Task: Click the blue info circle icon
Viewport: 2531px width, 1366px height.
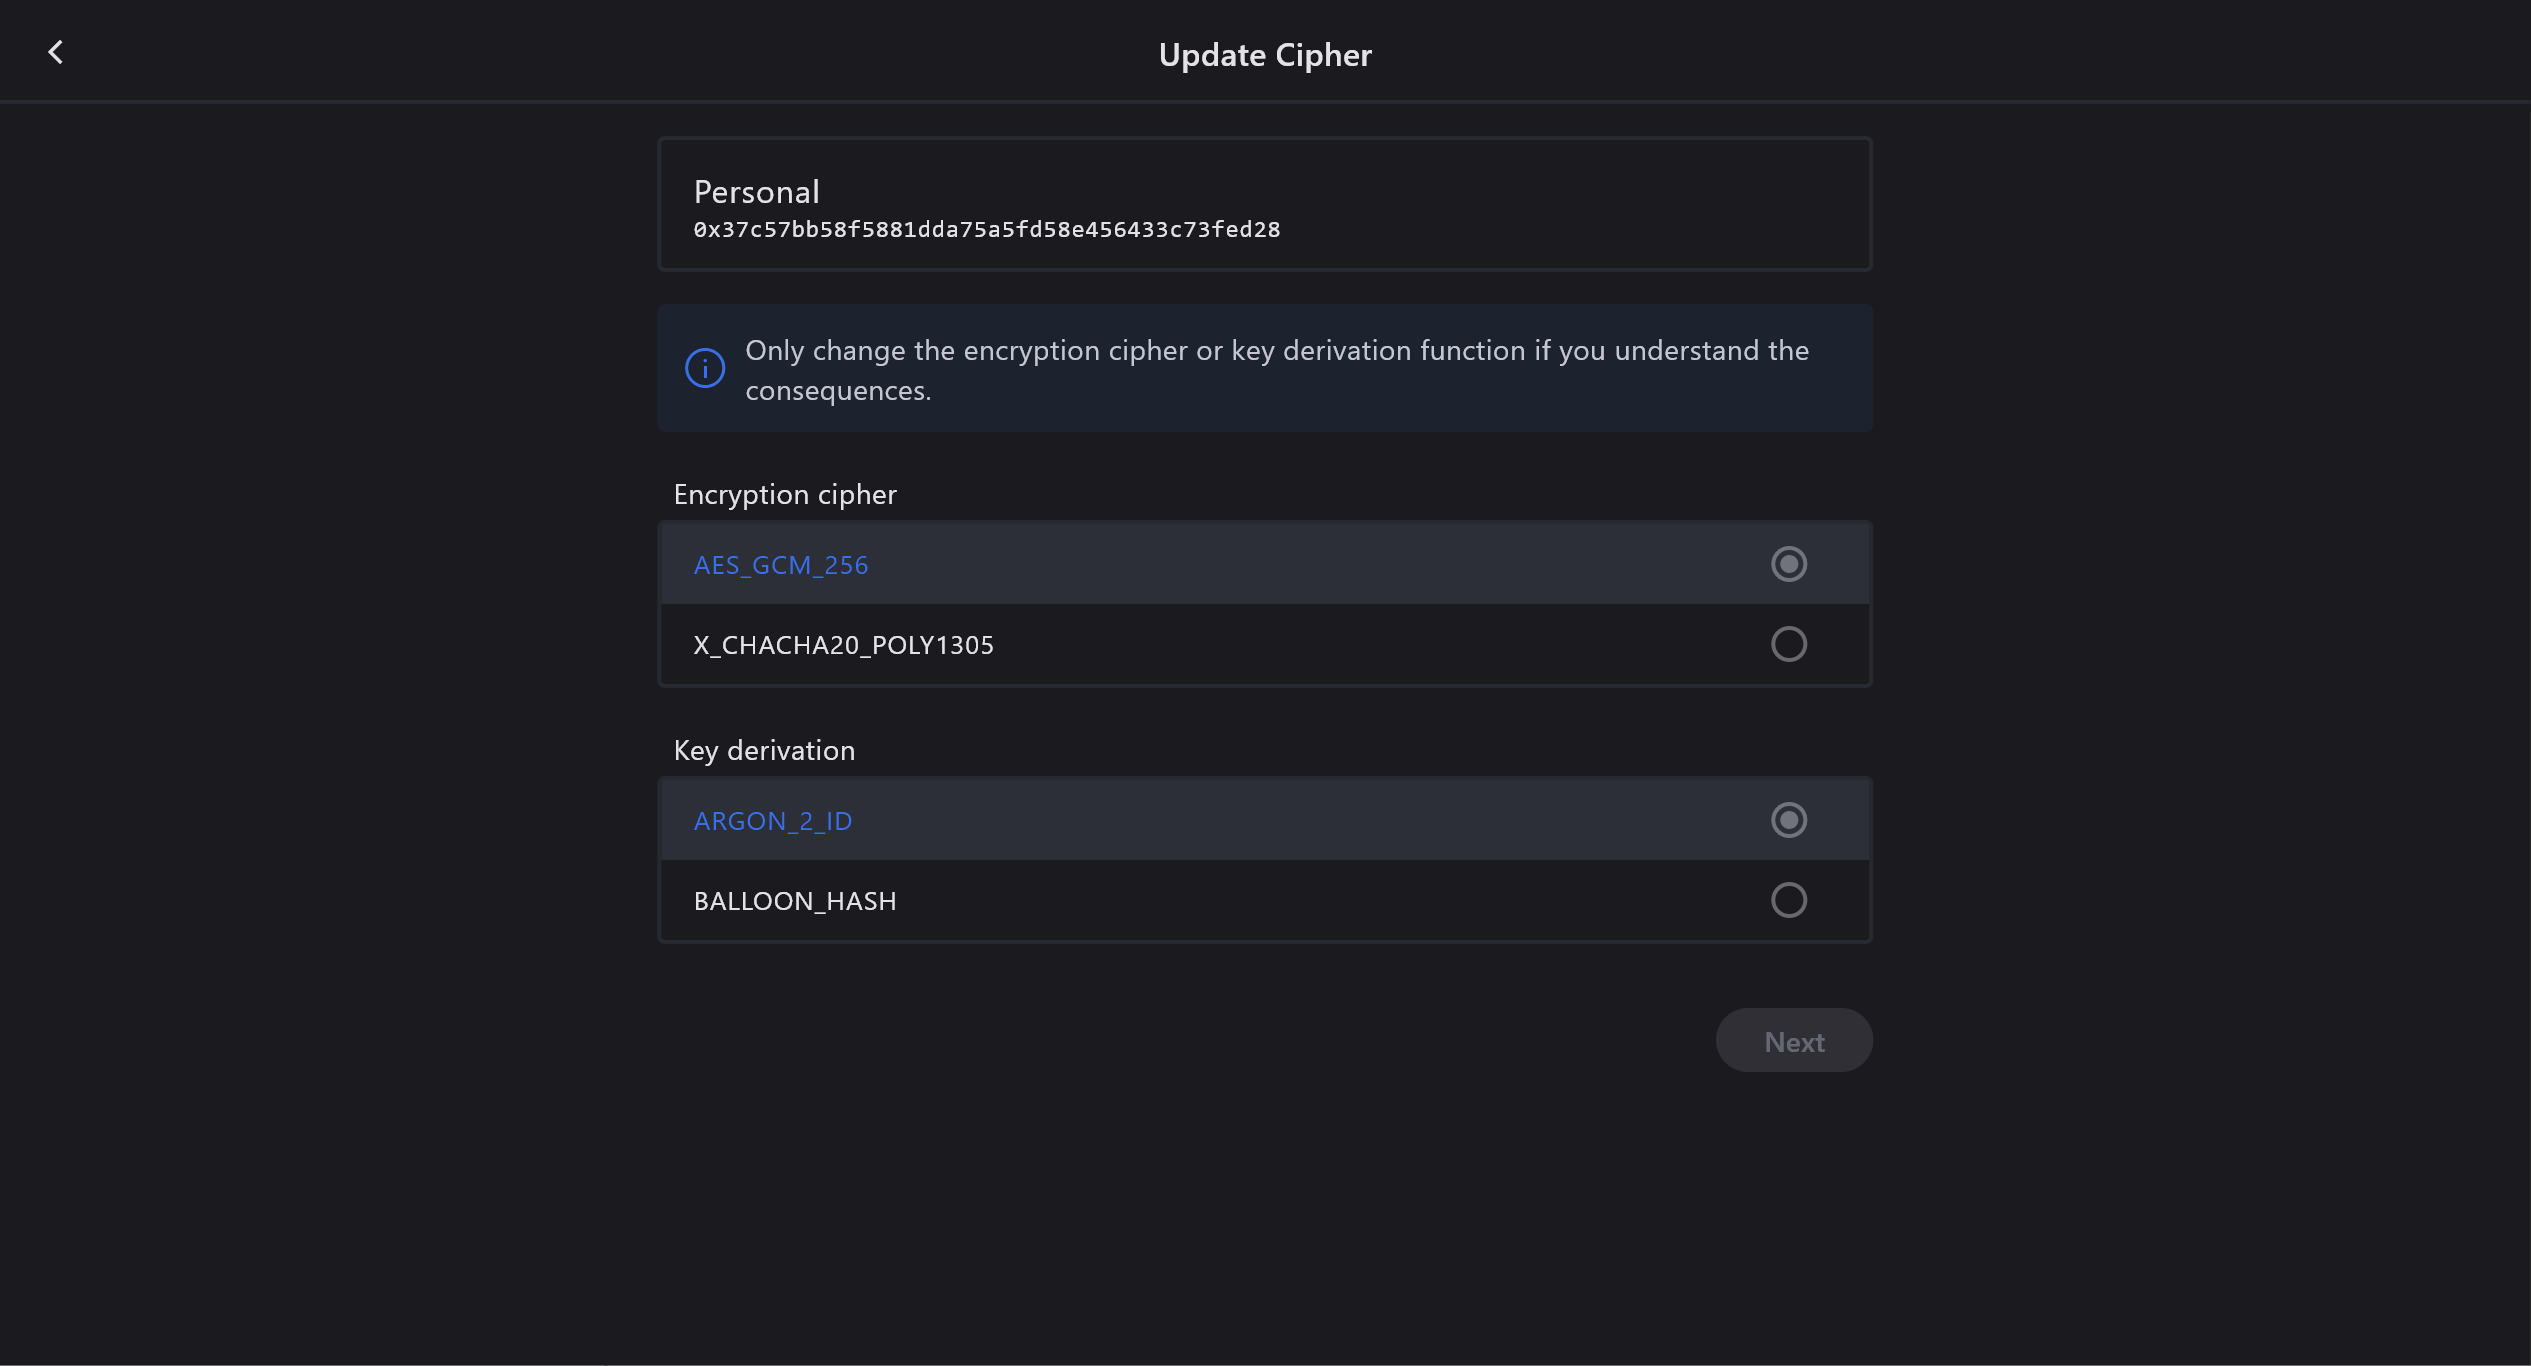Action: 705,368
